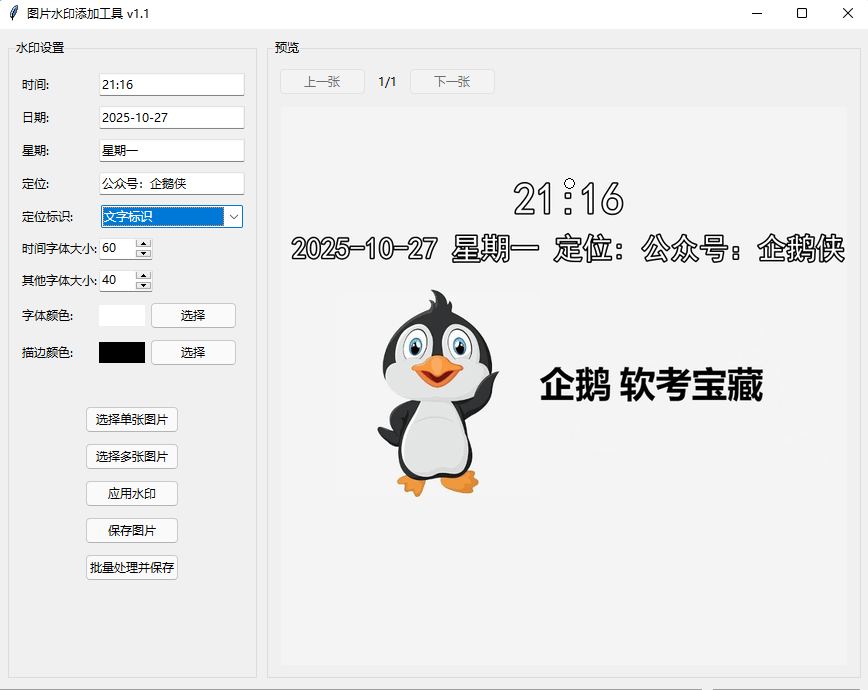Open the 定位标识 dropdown list
The image size is (868, 690).
(x=233, y=216)
